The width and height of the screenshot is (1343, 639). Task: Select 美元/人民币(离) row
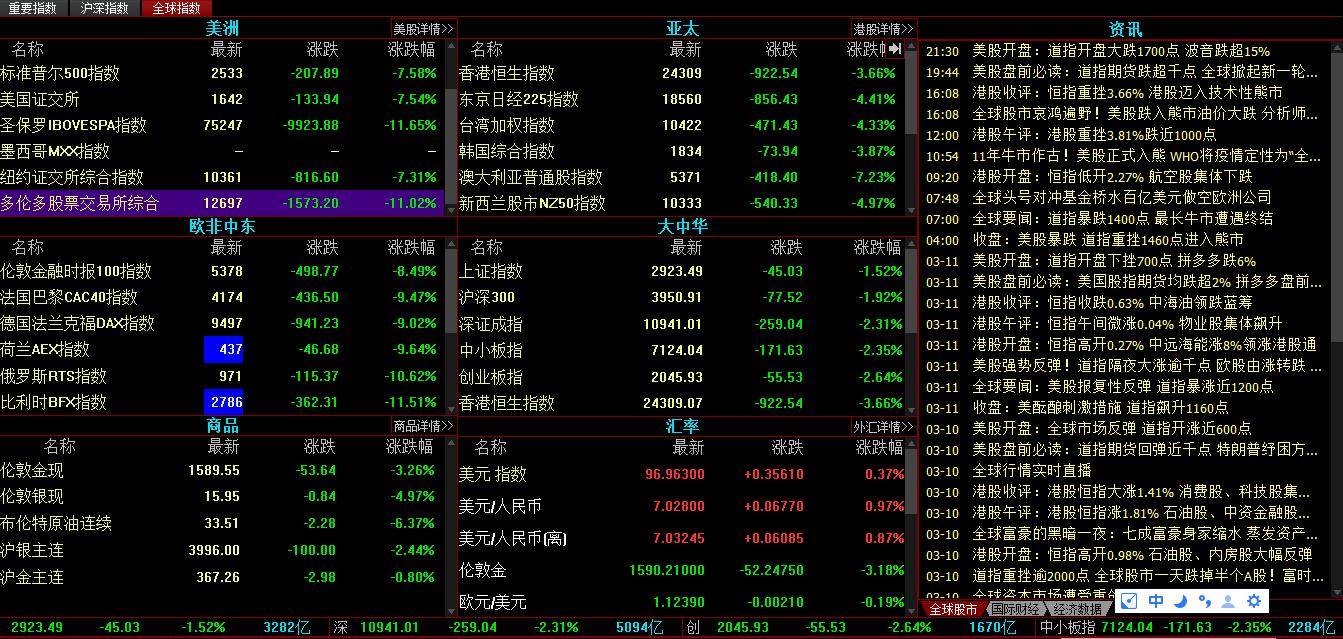681,538
